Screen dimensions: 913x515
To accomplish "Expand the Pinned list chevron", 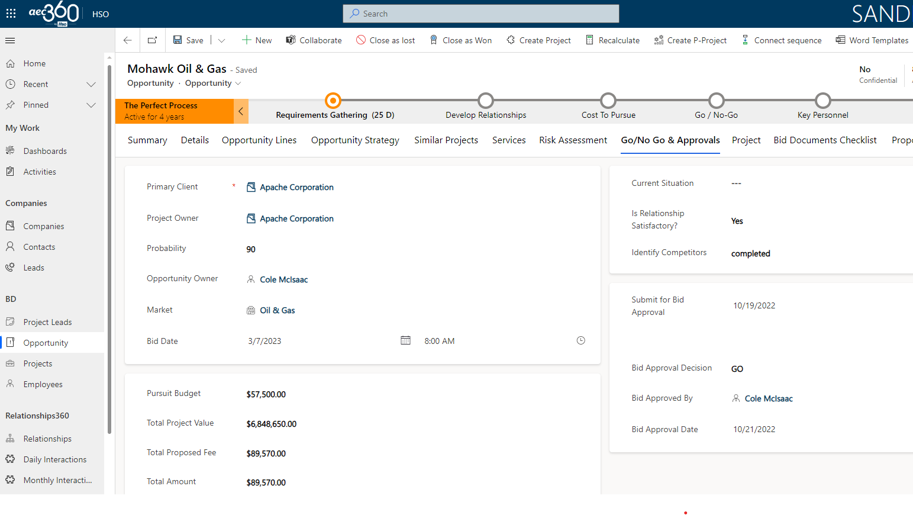I will coord(91,105).
